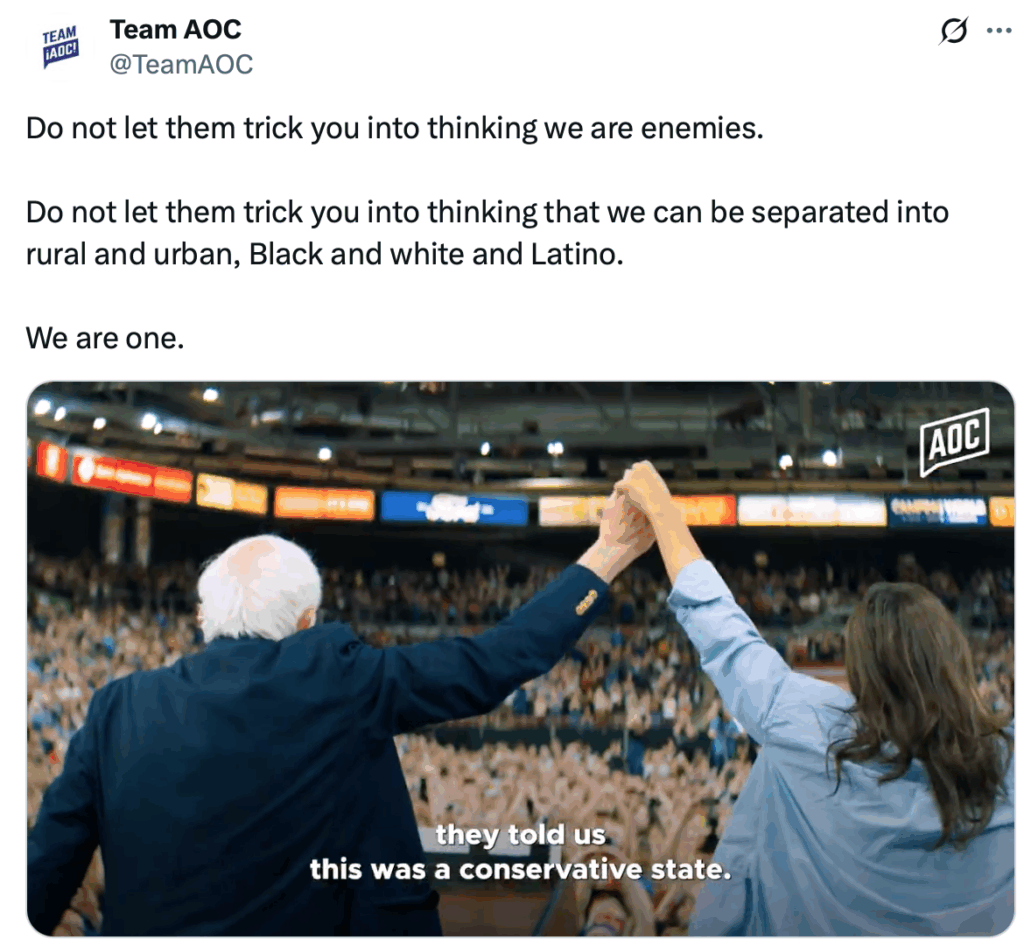
Task: Click the sentence ending with 'we are enemies.'
Action: [x=394, y=128]
